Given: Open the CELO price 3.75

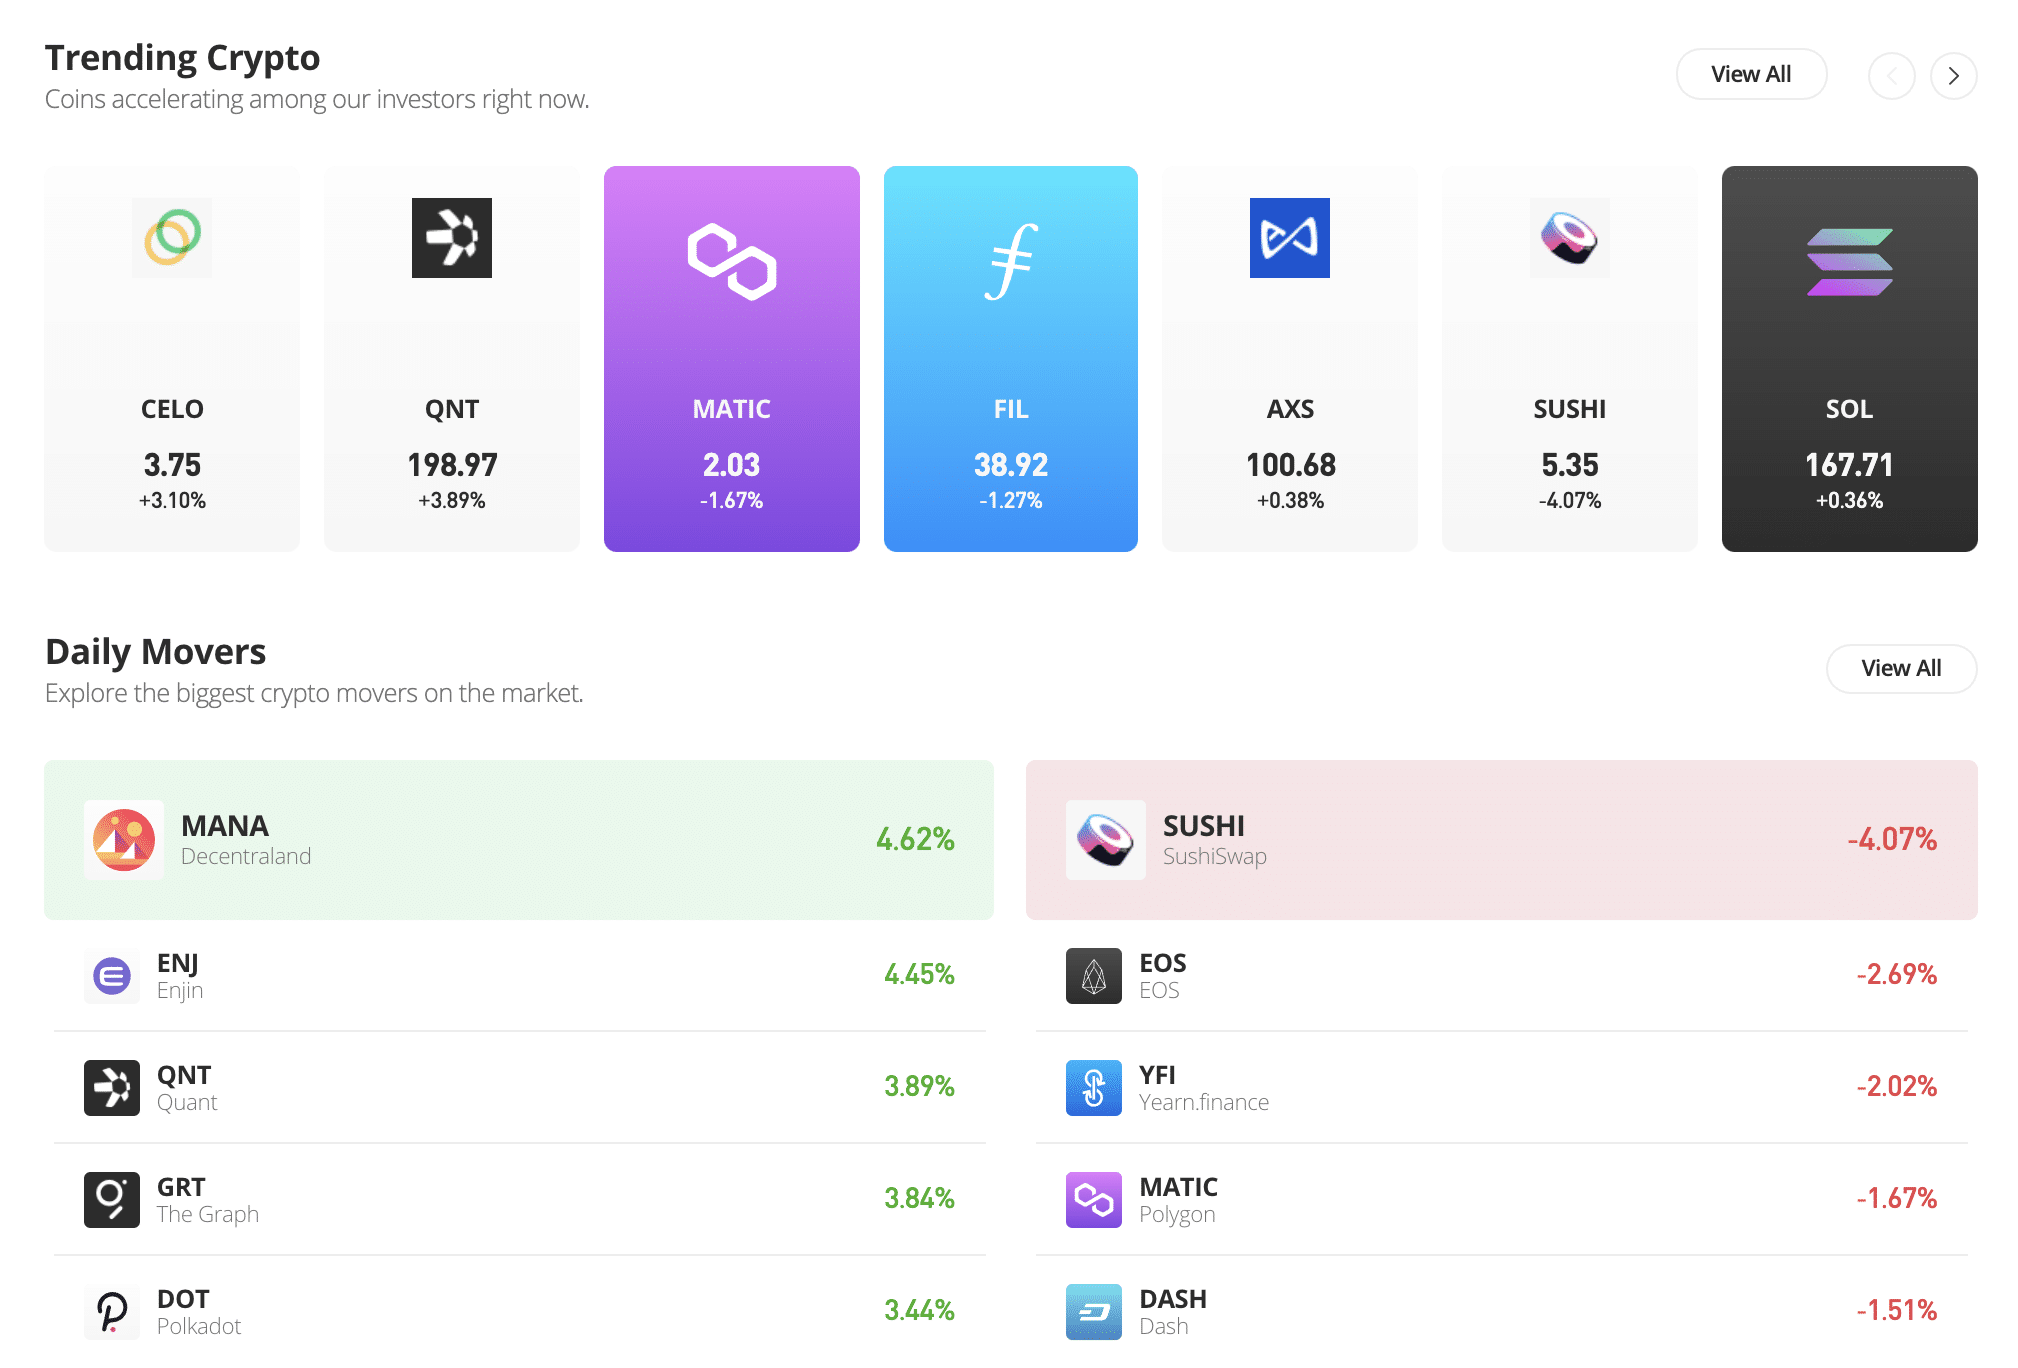Looking at the screenshot, I should 172,465.
